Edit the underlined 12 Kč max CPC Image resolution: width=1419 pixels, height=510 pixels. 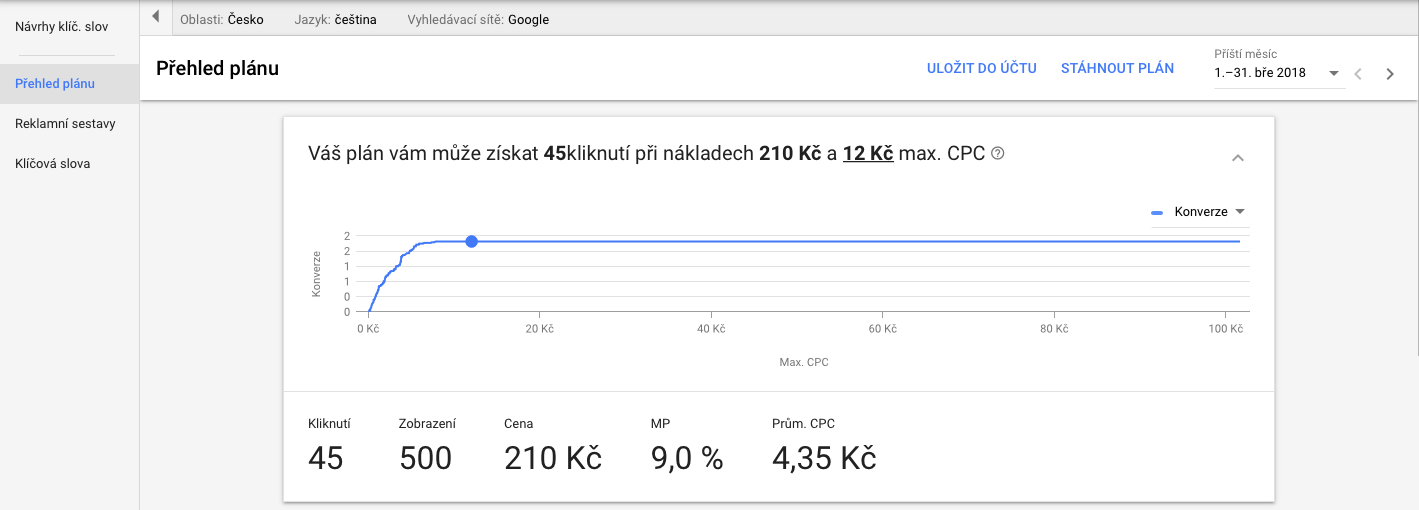click(867, 154)
